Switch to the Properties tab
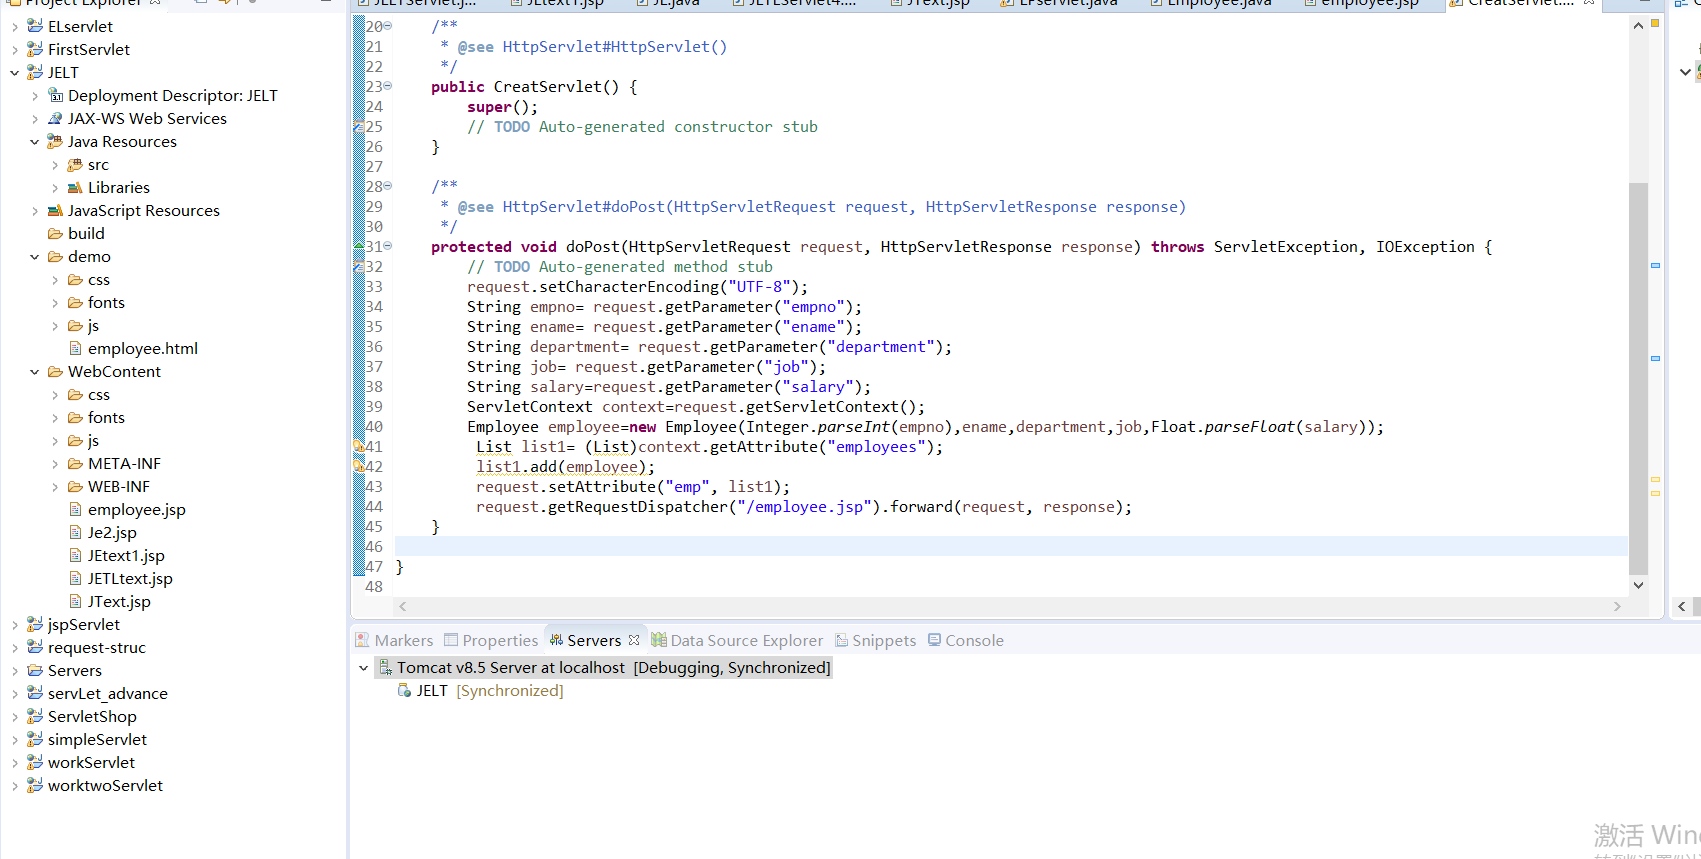The image size is (1701, 859). pos(491,640)
